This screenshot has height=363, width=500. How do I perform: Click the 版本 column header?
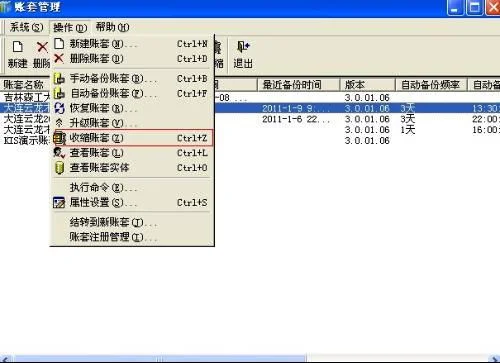tap(367, 85)
